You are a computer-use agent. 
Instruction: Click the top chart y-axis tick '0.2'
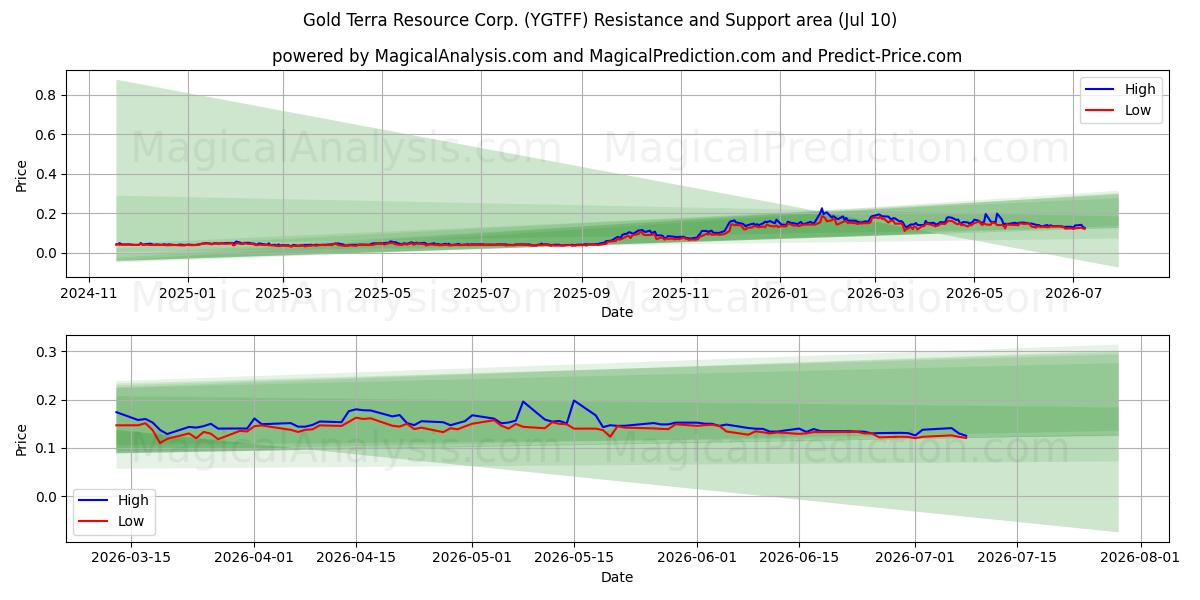point(48,214)
